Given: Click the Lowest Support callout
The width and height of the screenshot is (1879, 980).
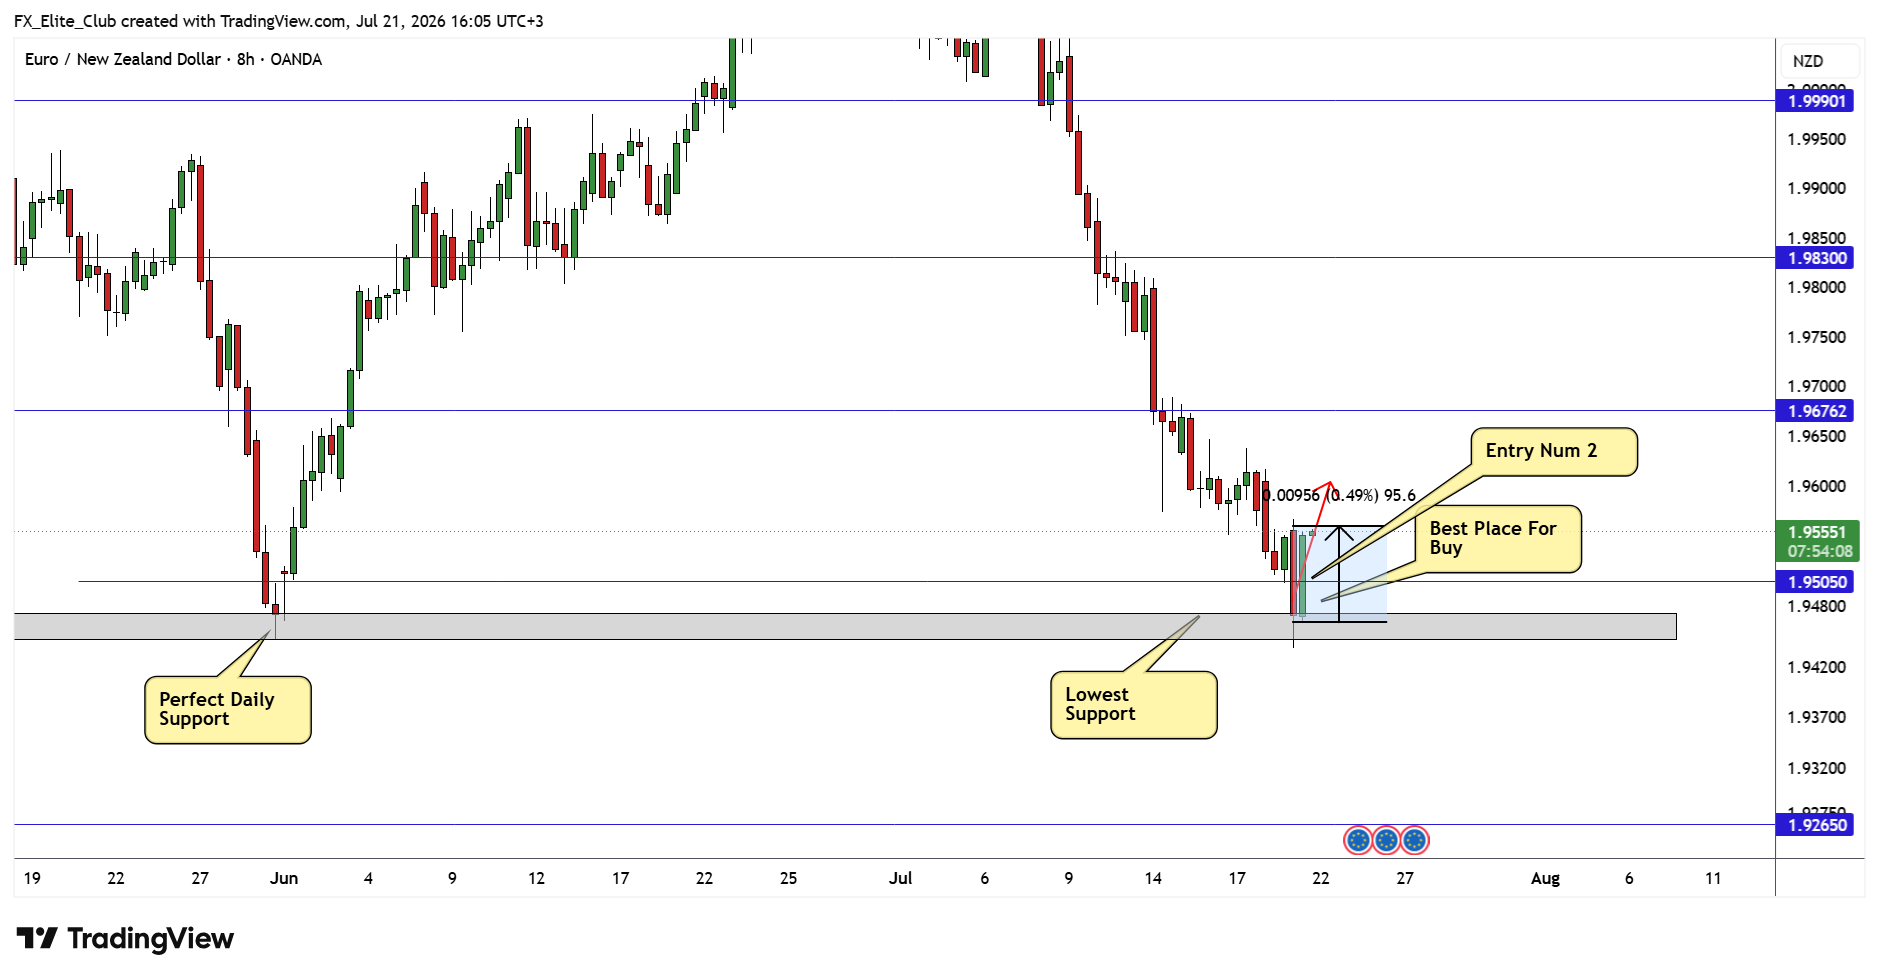Looking at the screenshot, I should coord(1134,705).
